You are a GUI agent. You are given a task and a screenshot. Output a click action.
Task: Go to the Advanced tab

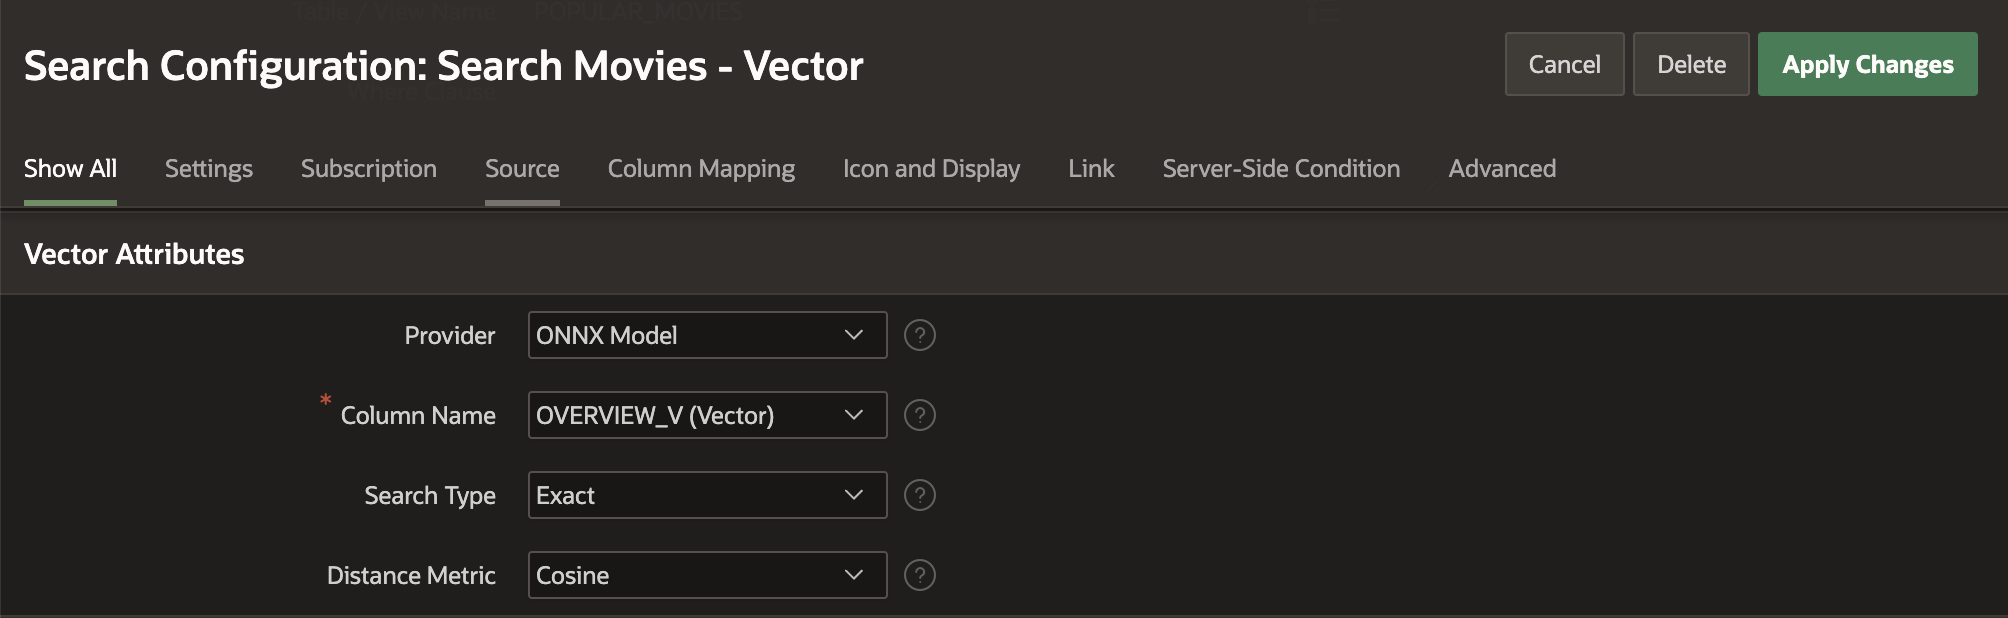[1502, 168]
